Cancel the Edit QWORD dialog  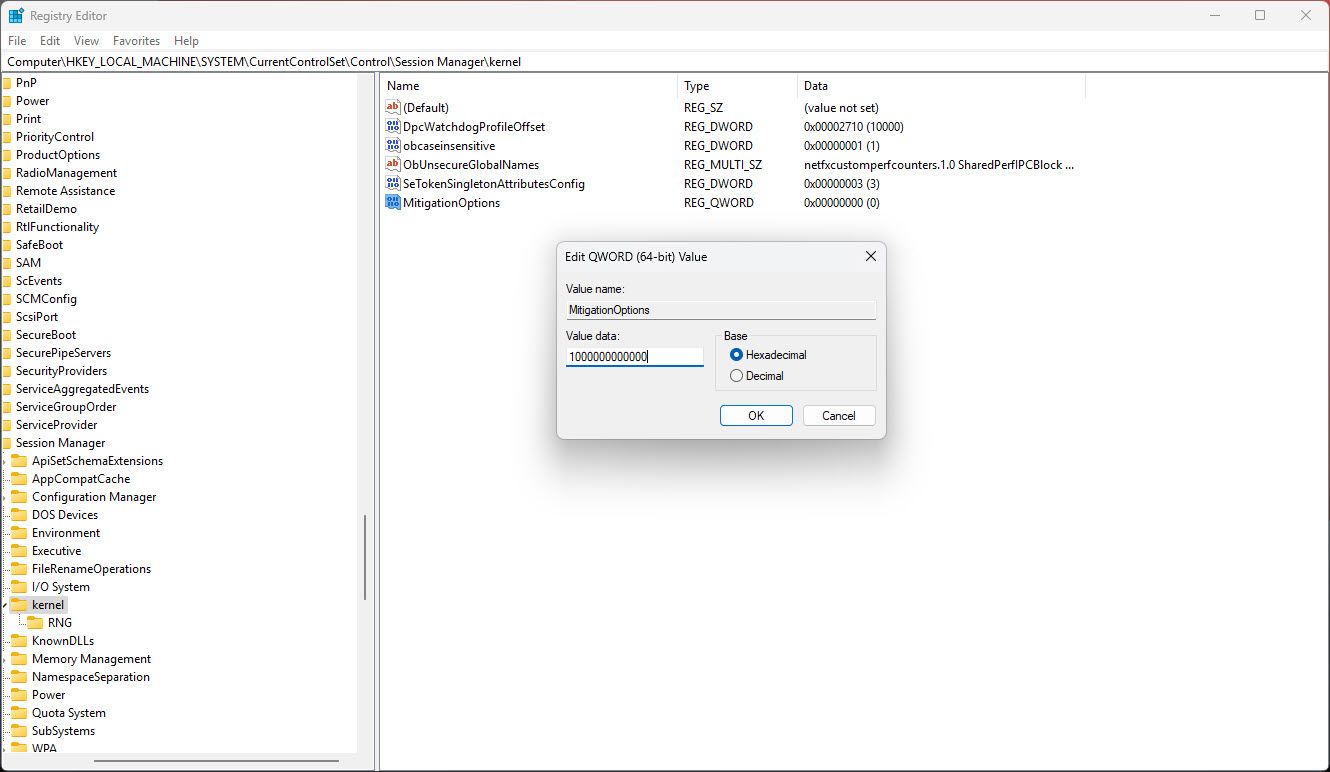tap(839, 415)
